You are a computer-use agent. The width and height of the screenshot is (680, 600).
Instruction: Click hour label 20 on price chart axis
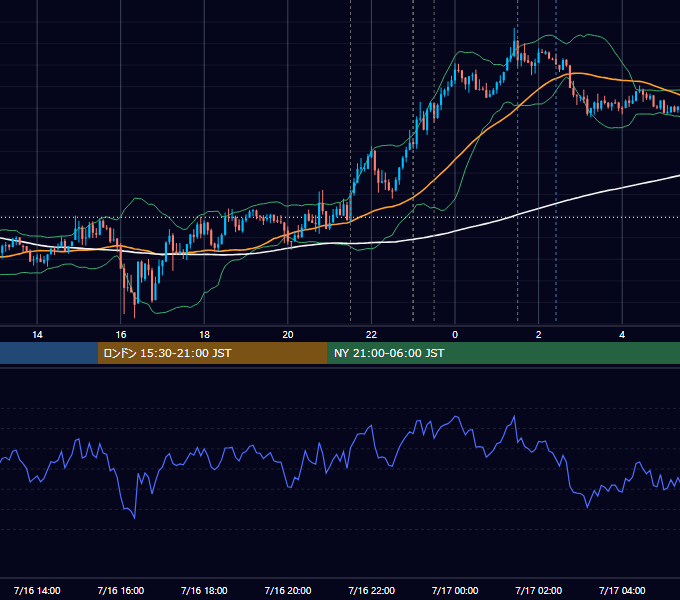click(288, 335)
